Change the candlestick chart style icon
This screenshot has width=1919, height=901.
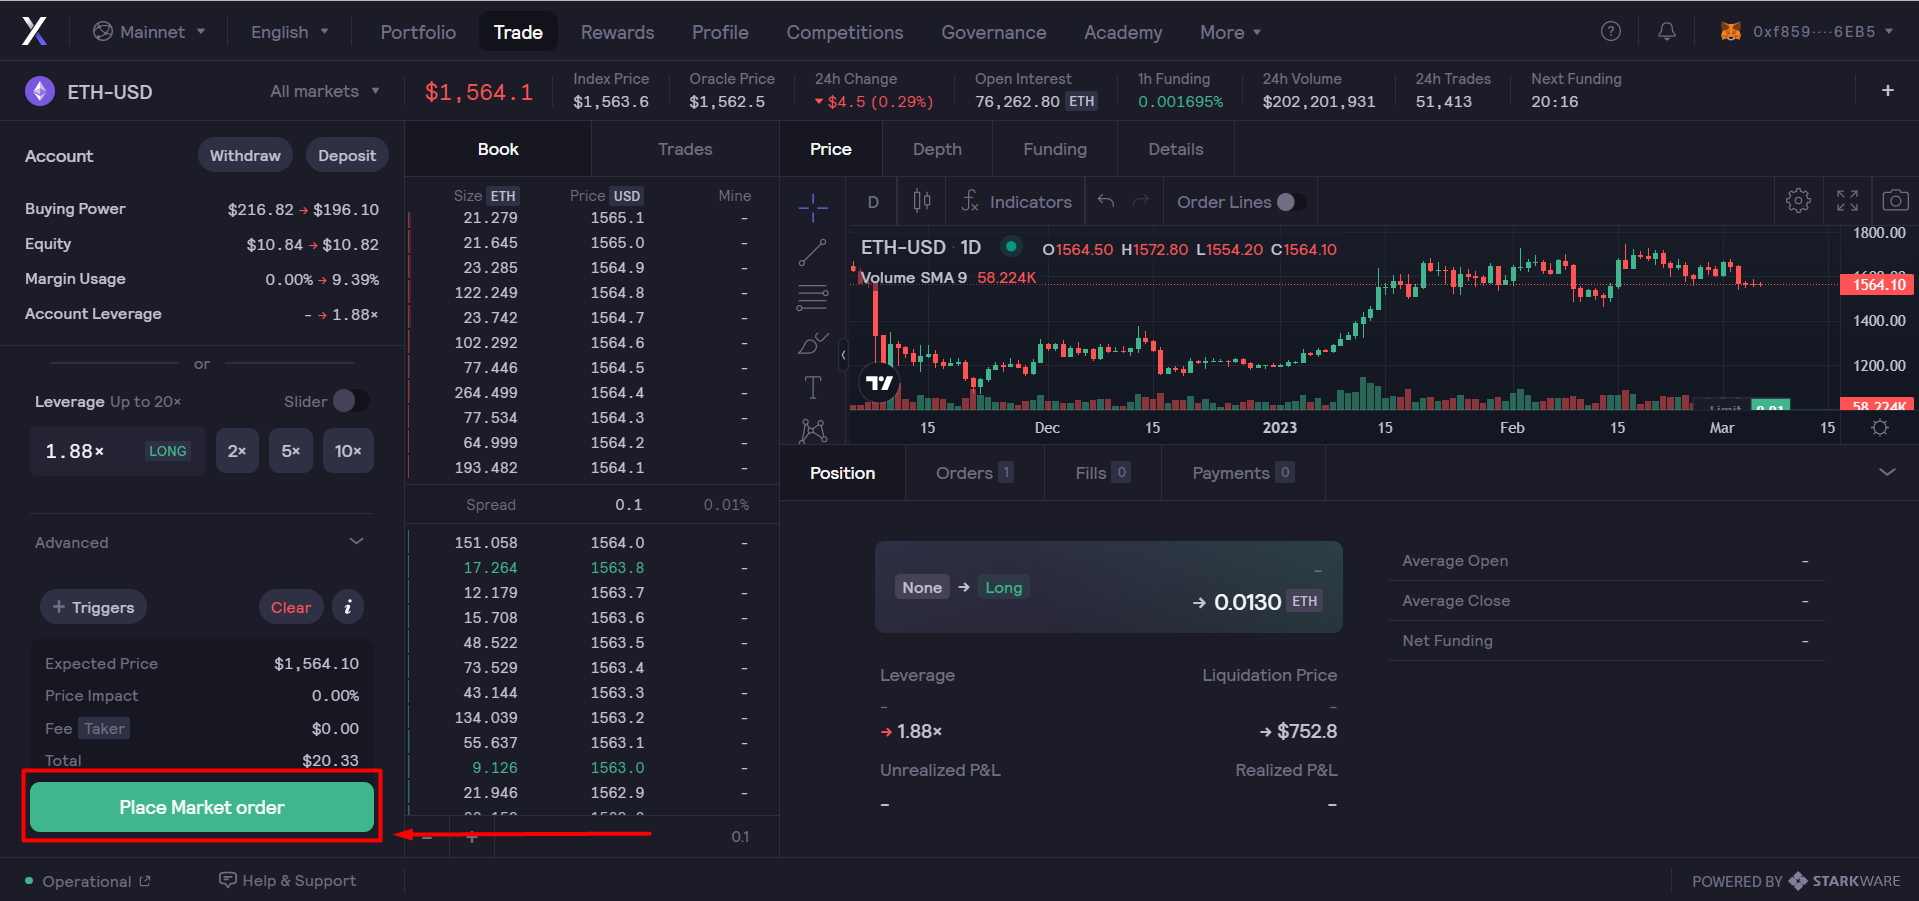pyautogui.click(x=922, y=201)
